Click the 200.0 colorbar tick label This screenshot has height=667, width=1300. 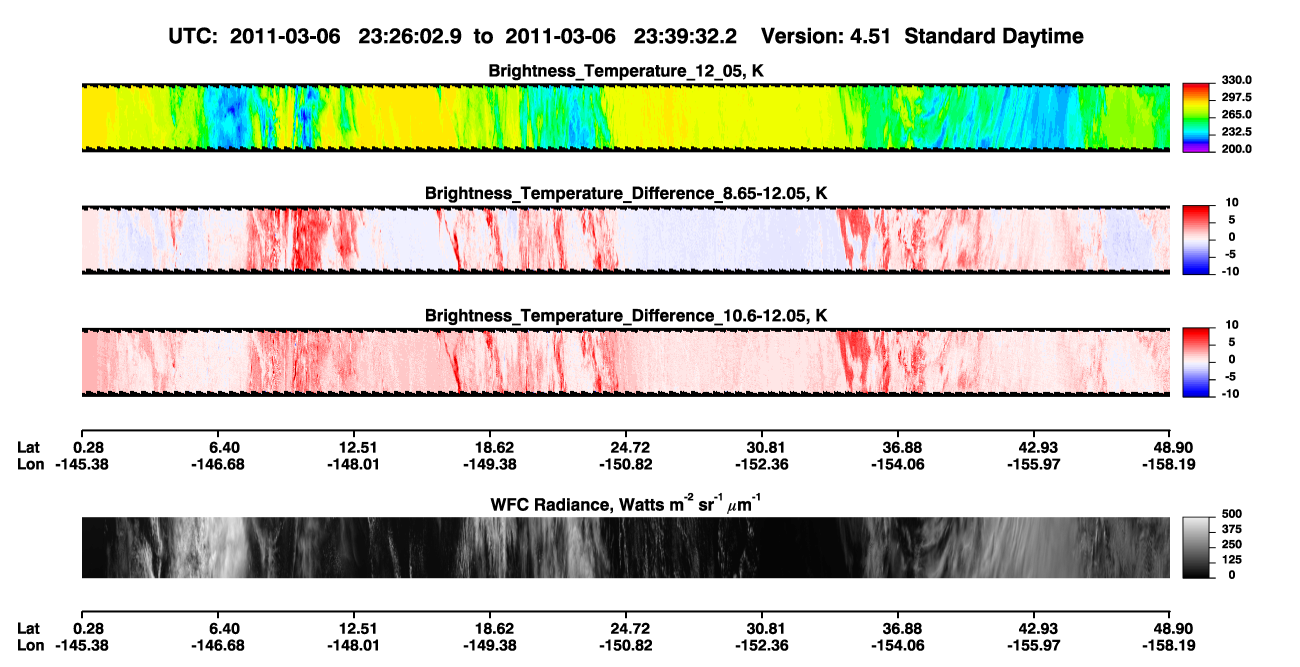(1237, 148)
